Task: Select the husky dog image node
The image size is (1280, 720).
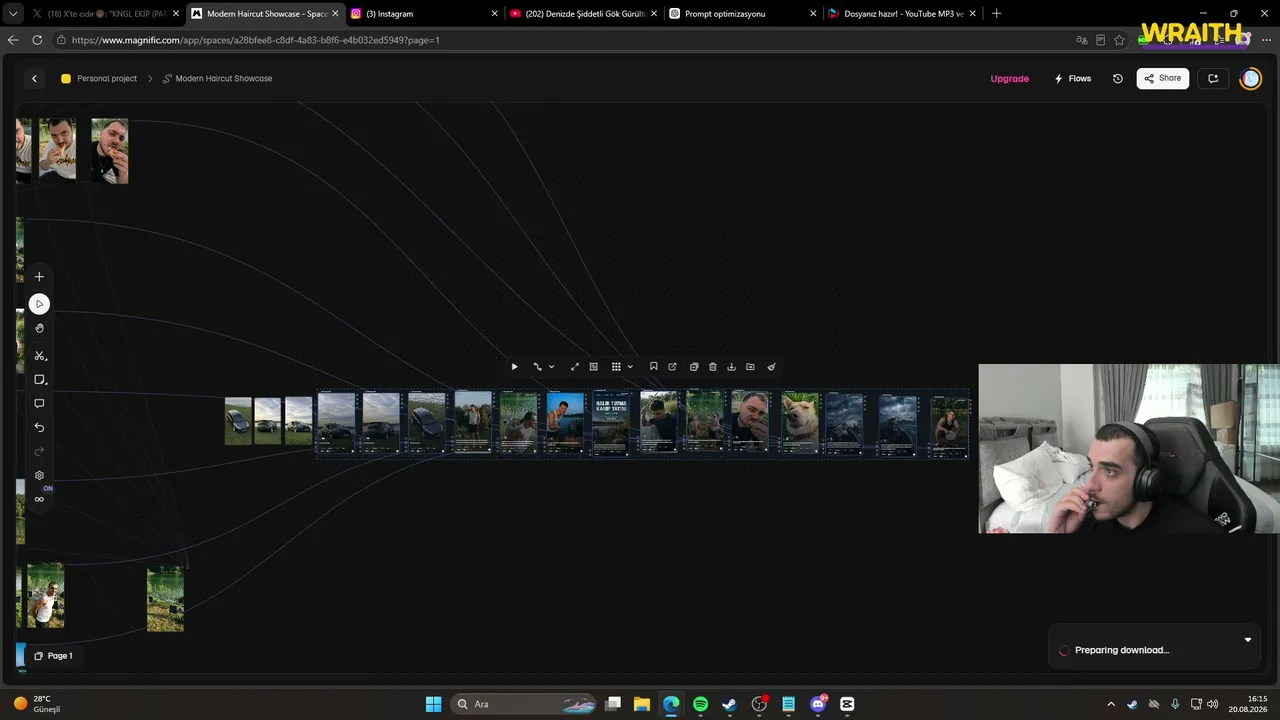Action: pos(800,422)
